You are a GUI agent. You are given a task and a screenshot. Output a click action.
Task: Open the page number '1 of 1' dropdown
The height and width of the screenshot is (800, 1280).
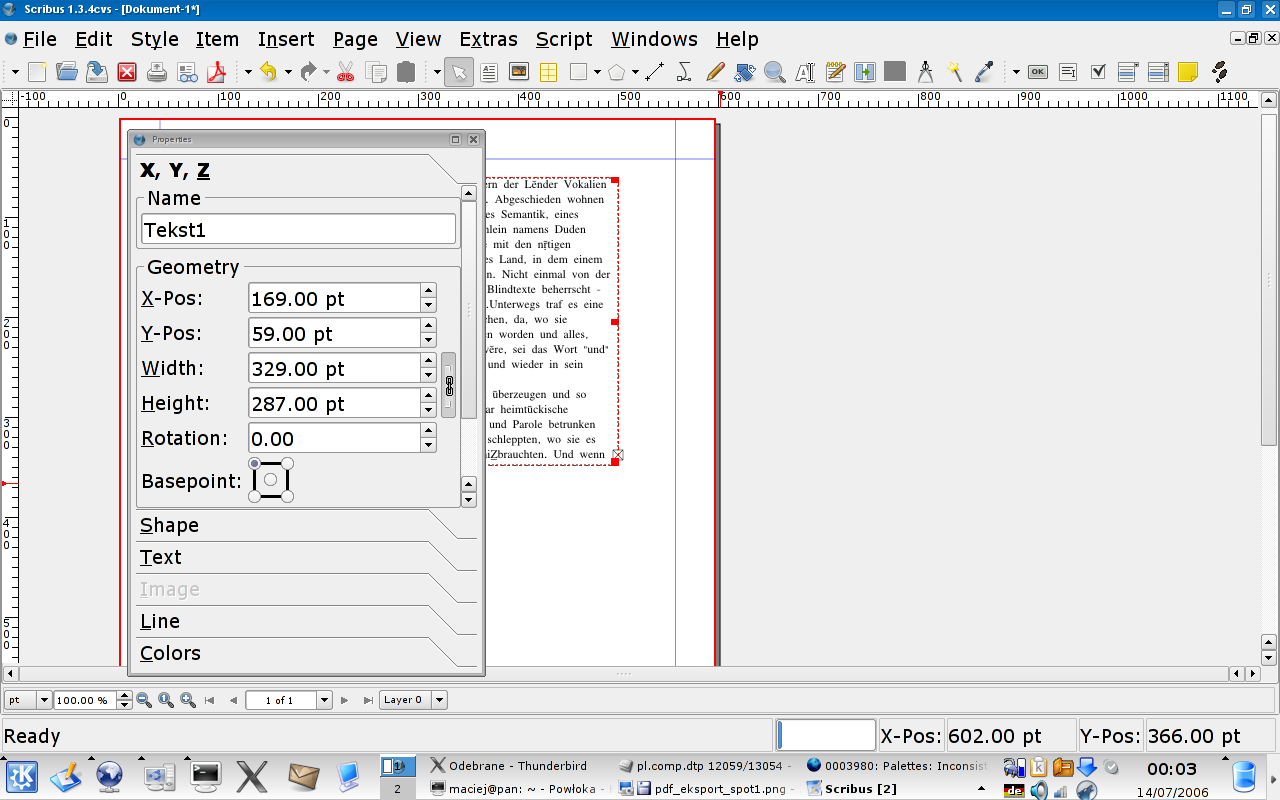(x=323, y=700)
